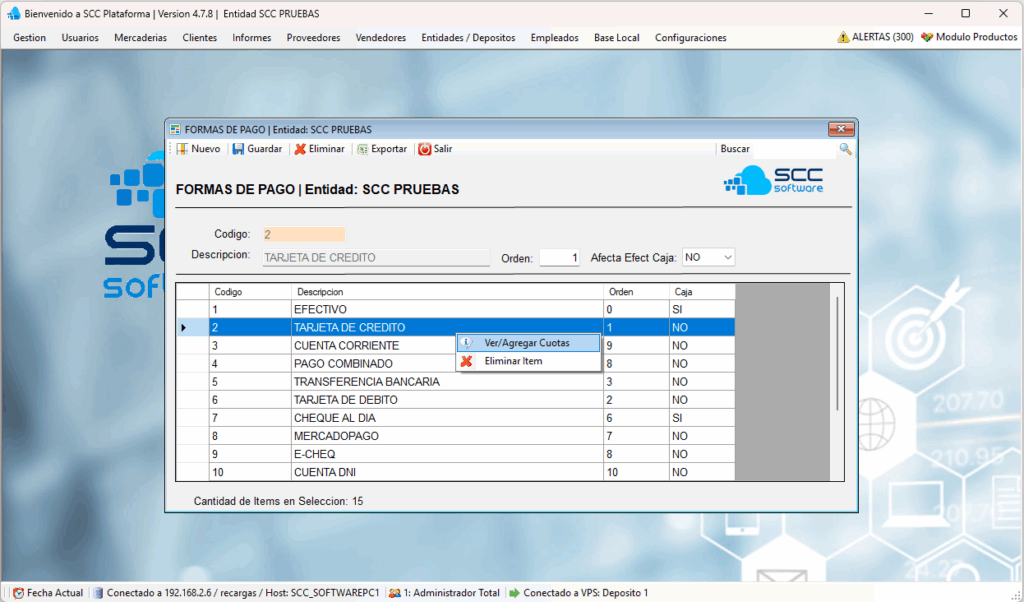Open the Mercaderias menu
Image resolution: width=1024 pixels, height=602 pixels.
tap(141, 38)
